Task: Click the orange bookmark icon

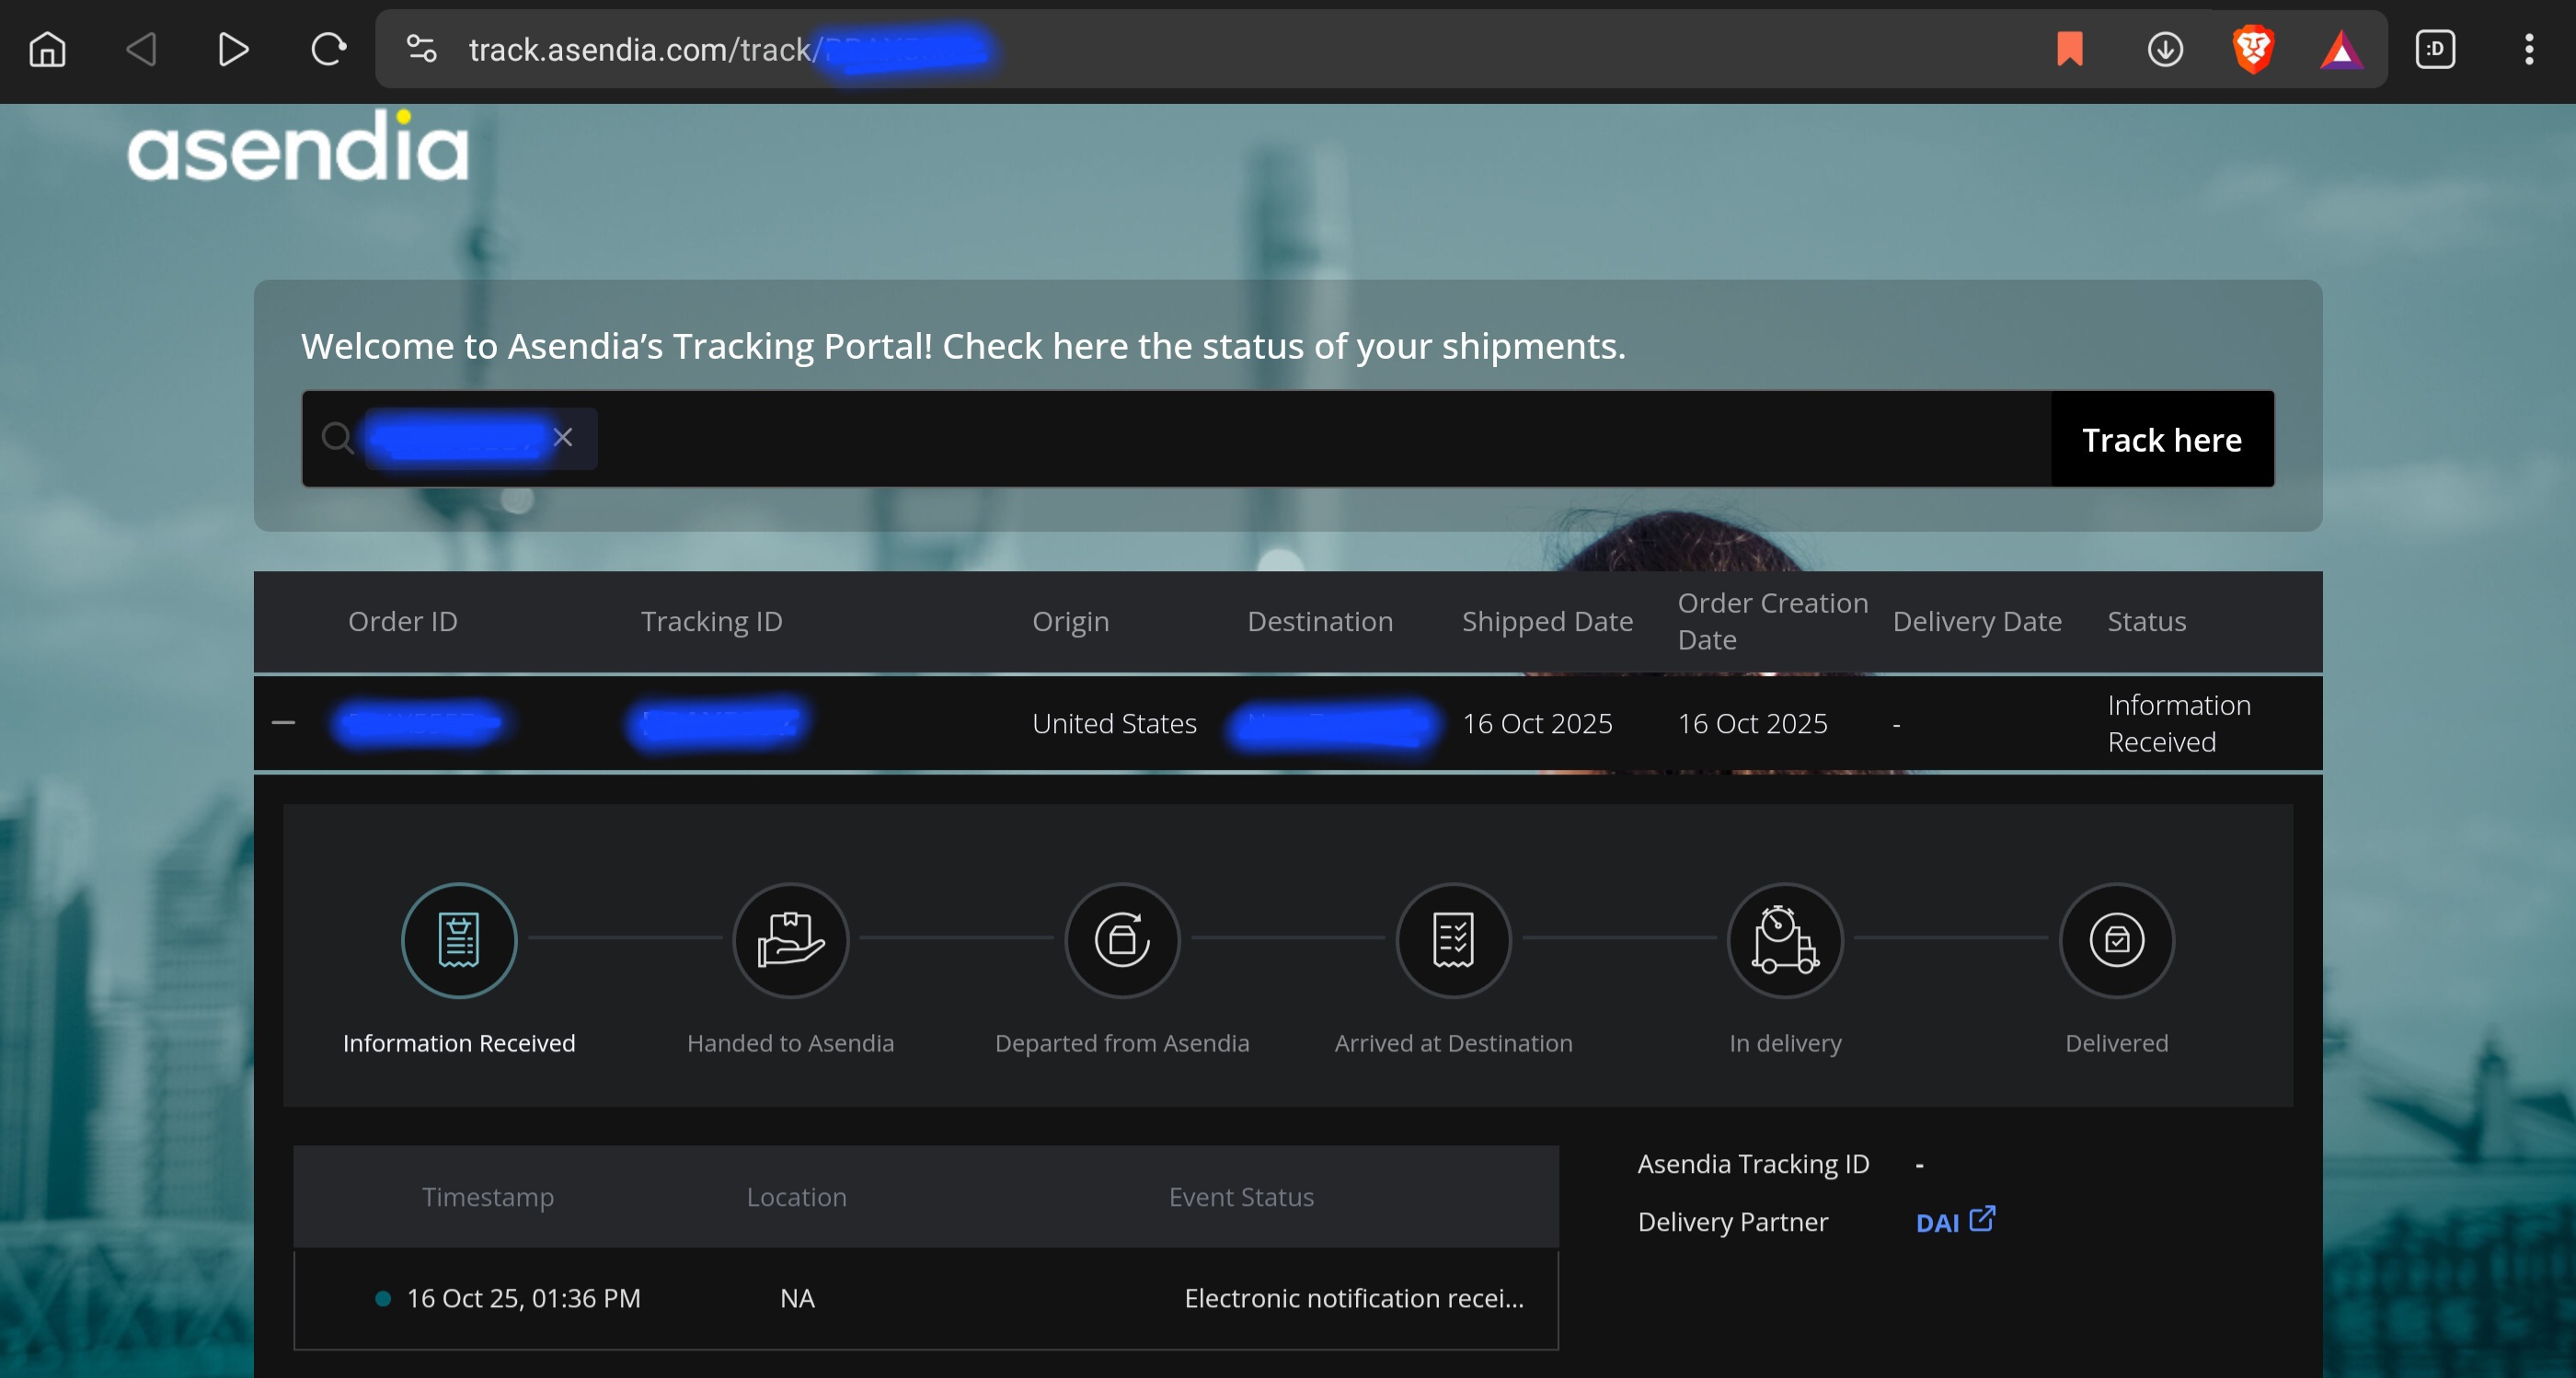Action: (2069, 49)
